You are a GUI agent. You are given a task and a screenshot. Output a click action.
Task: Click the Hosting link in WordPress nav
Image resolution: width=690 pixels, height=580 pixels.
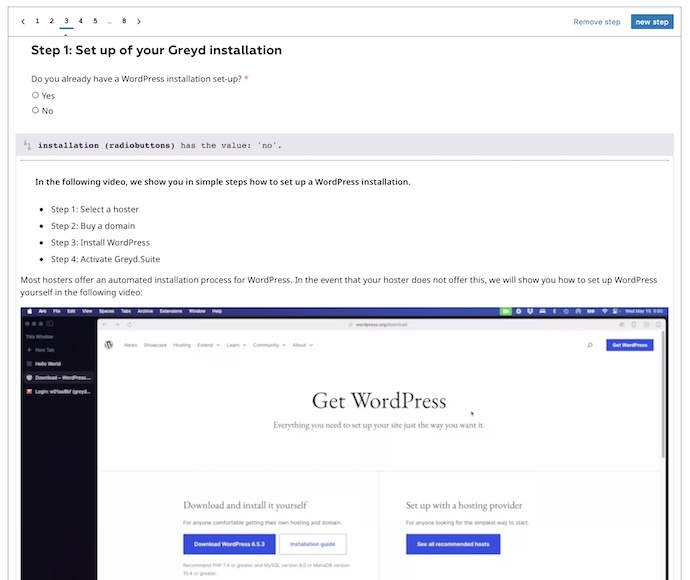pyautogui.click(x=182, y=345)
